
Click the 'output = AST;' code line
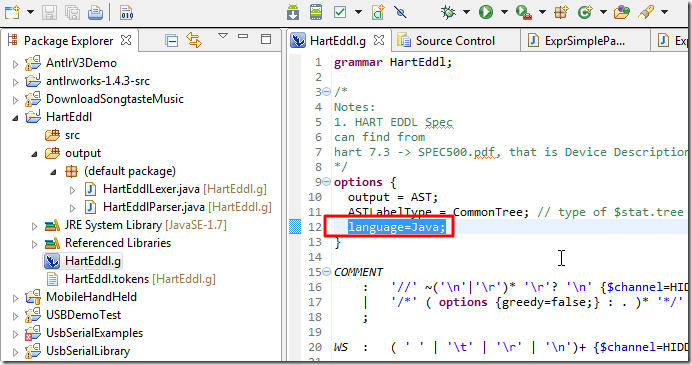pos(392,197)
